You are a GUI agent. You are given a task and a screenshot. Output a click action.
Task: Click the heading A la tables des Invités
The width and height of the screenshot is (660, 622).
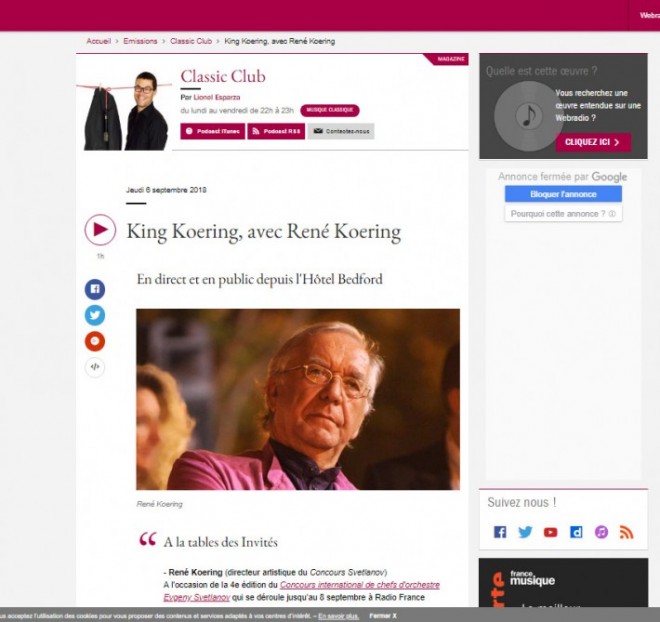(221, 542)
